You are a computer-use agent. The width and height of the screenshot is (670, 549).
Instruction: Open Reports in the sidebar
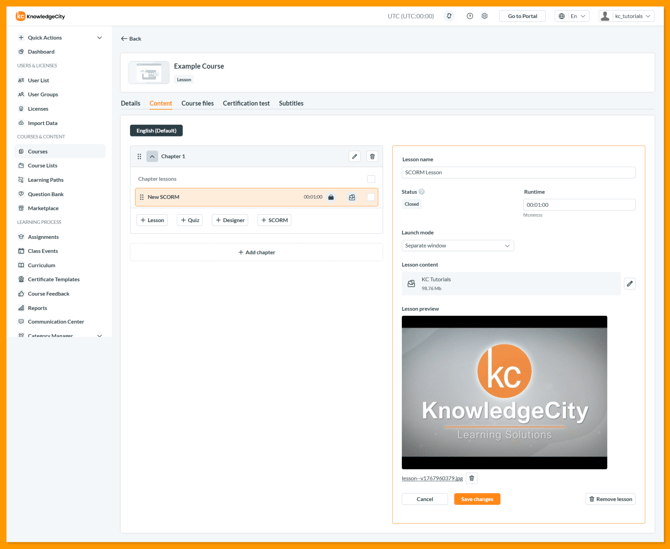point(37,308)
